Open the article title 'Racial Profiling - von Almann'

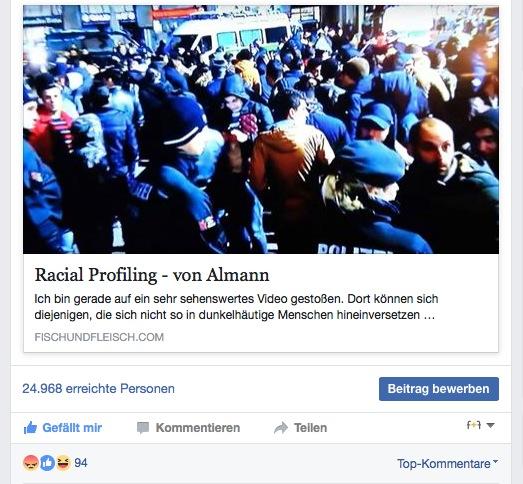pos(152,276)
